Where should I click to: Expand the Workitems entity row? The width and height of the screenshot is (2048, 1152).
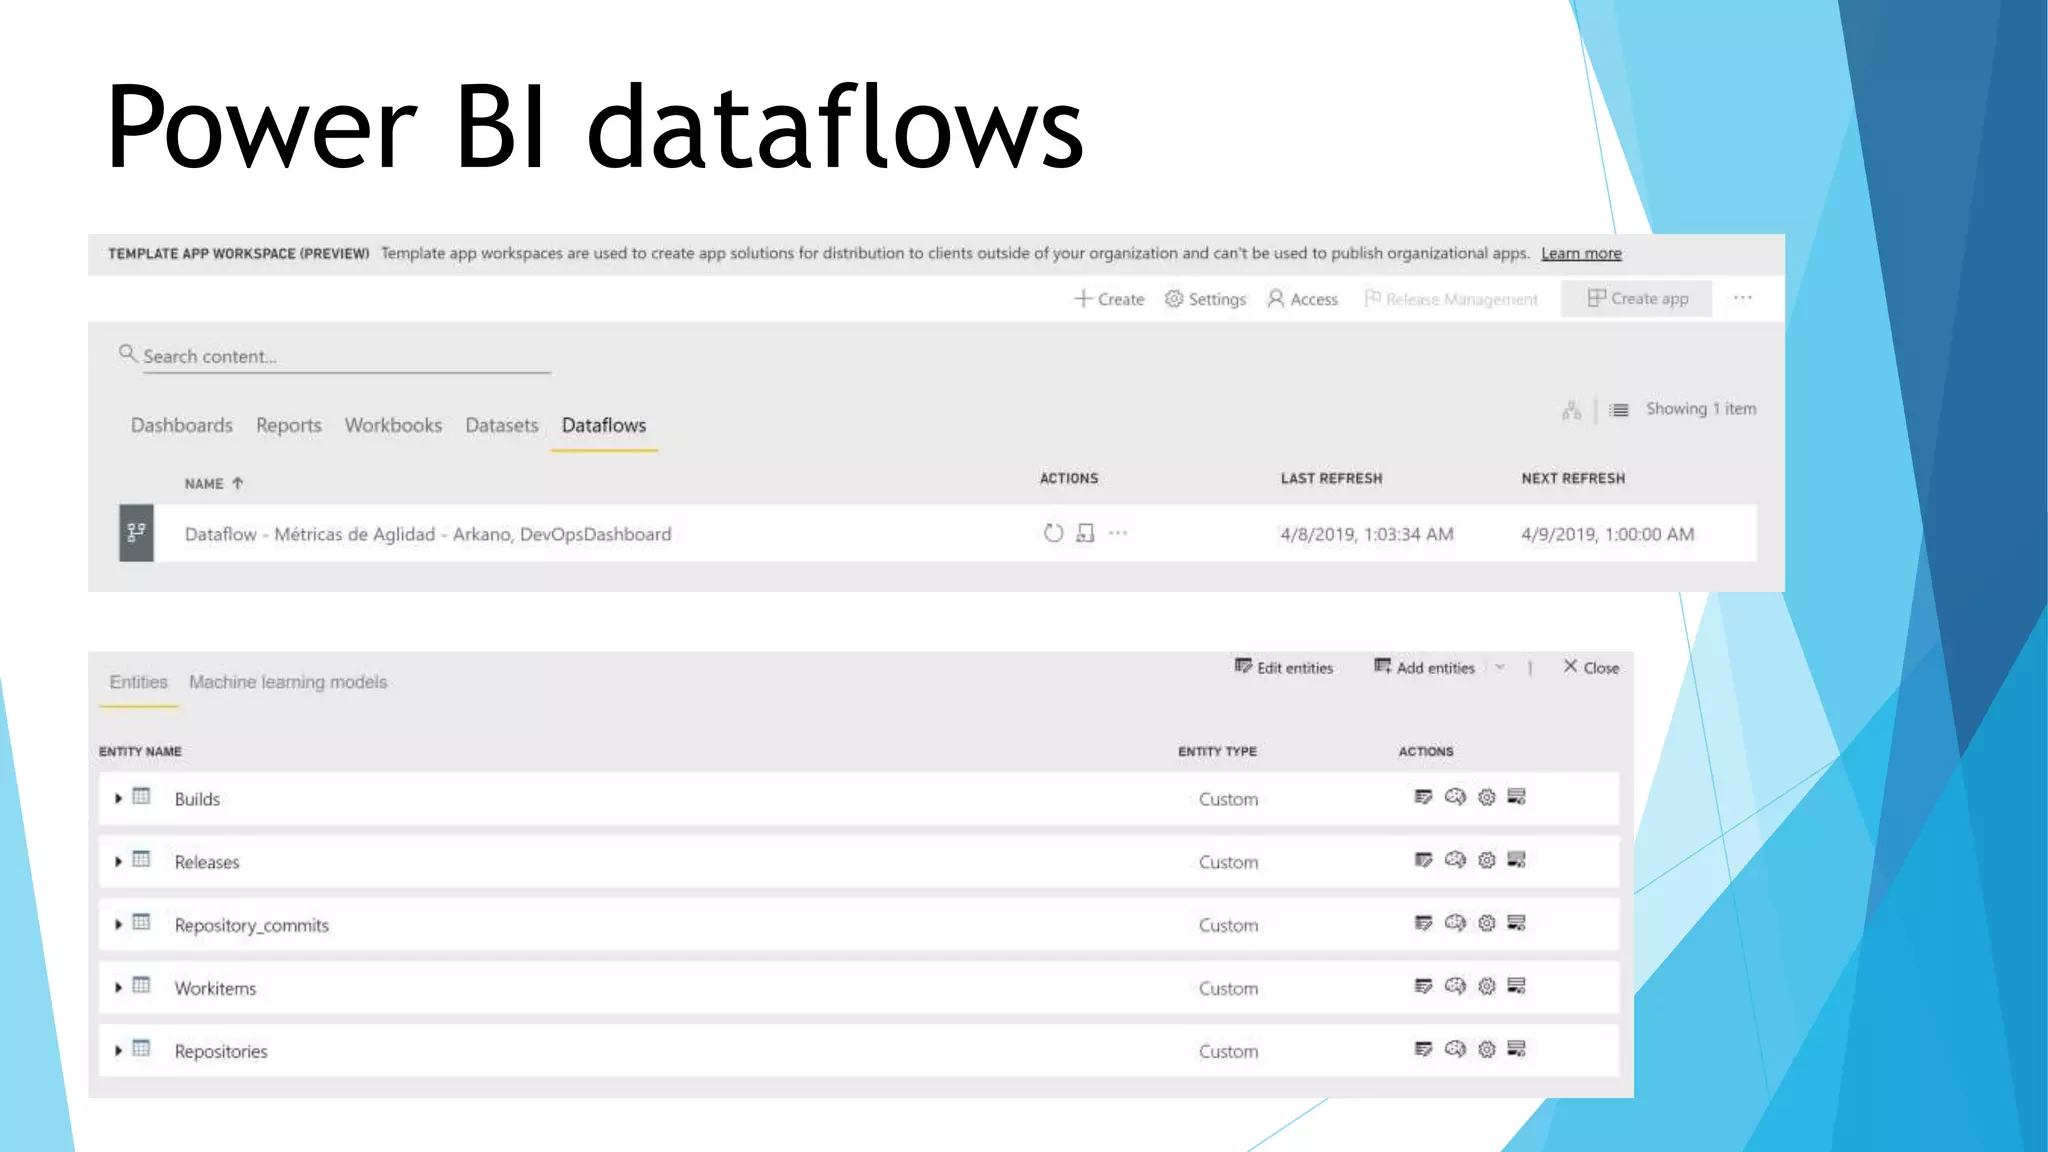click(x=118, y=988)
